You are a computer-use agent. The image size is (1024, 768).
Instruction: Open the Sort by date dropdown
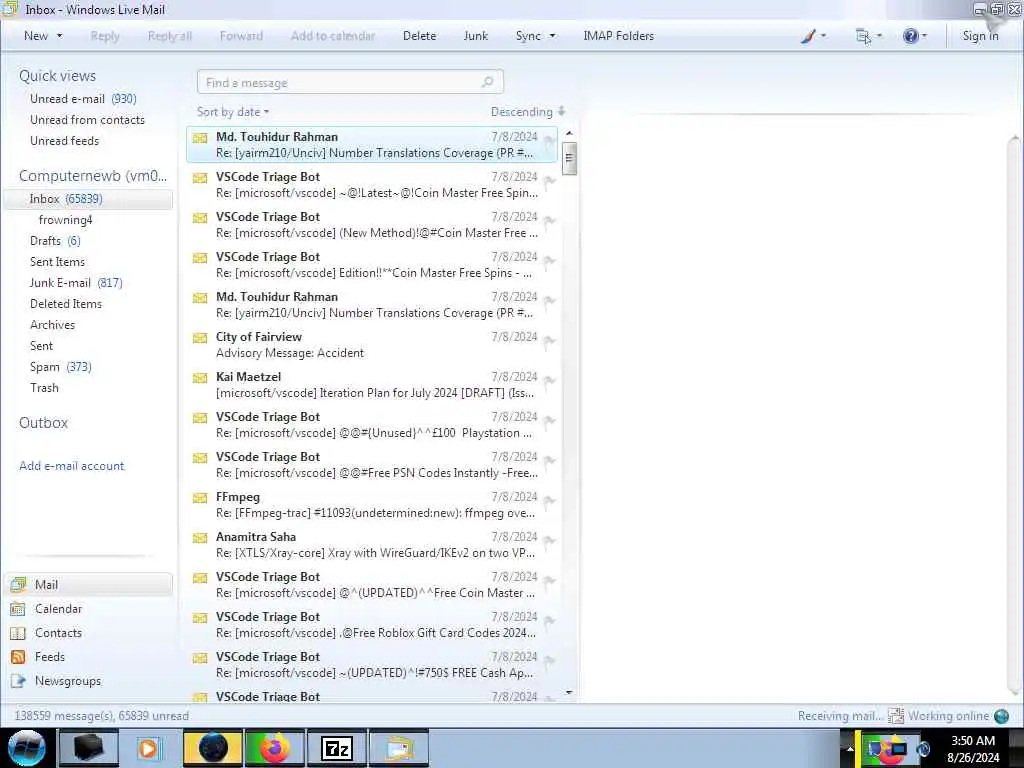[x=232, y=112]
